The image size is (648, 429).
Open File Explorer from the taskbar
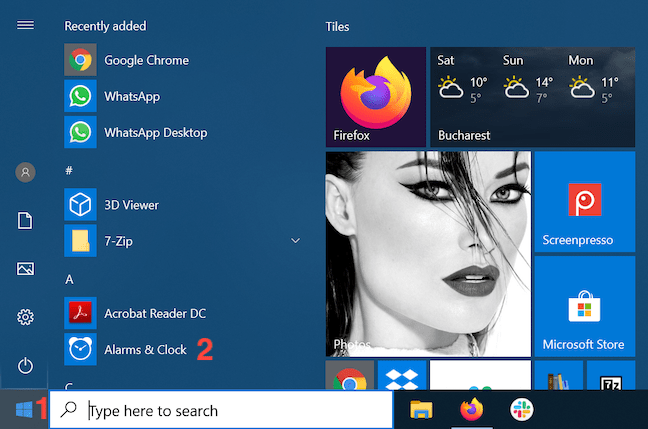(x=421, y=410)
